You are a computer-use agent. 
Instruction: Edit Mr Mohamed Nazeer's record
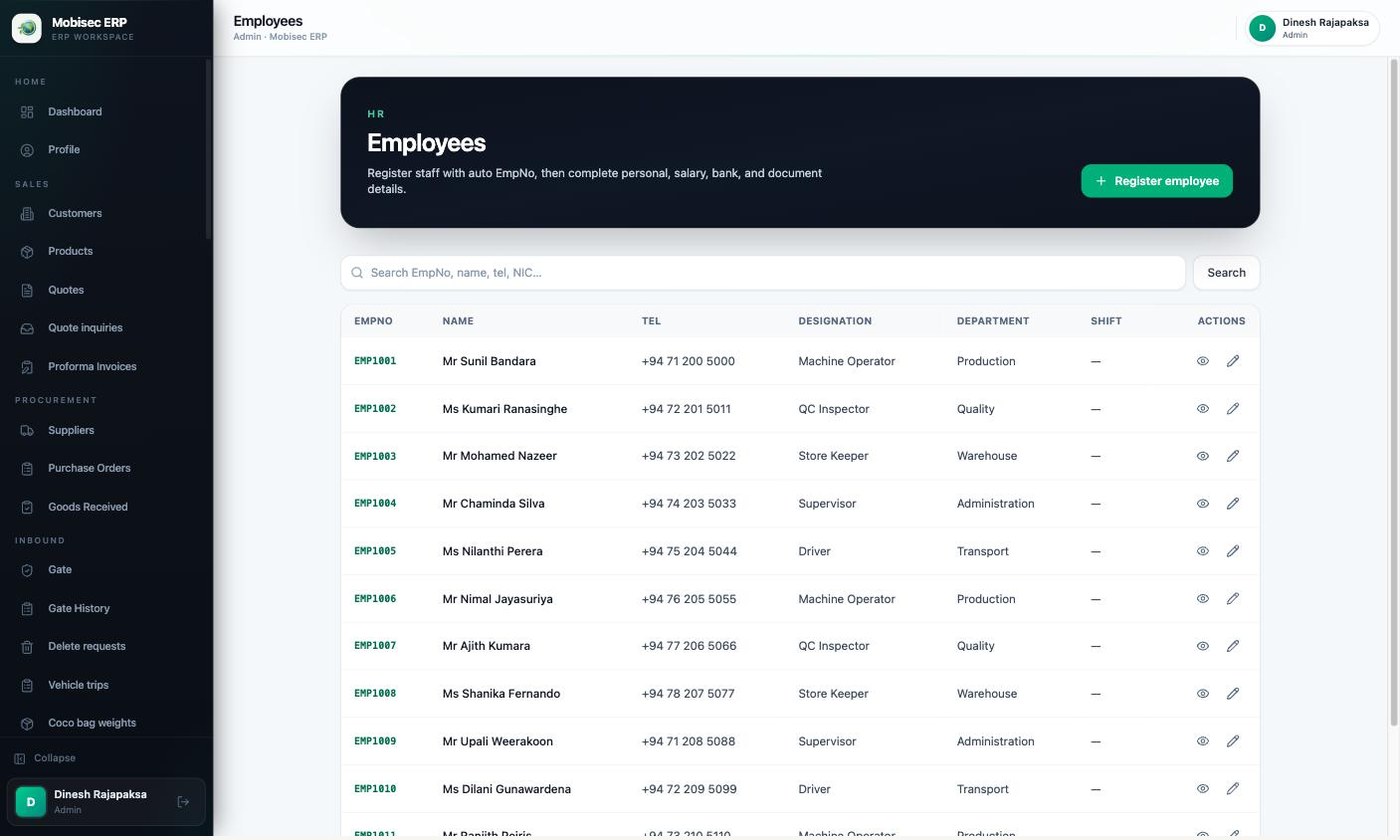pos(1233,456)
